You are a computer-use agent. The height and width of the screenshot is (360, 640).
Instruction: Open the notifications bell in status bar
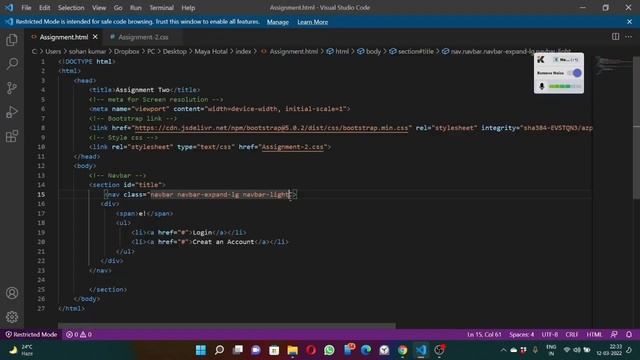coord(629,334)
